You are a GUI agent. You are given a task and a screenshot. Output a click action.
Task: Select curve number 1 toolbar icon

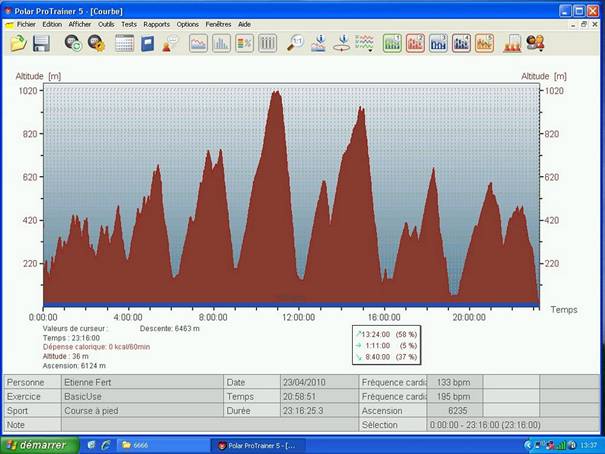point(392,43)
